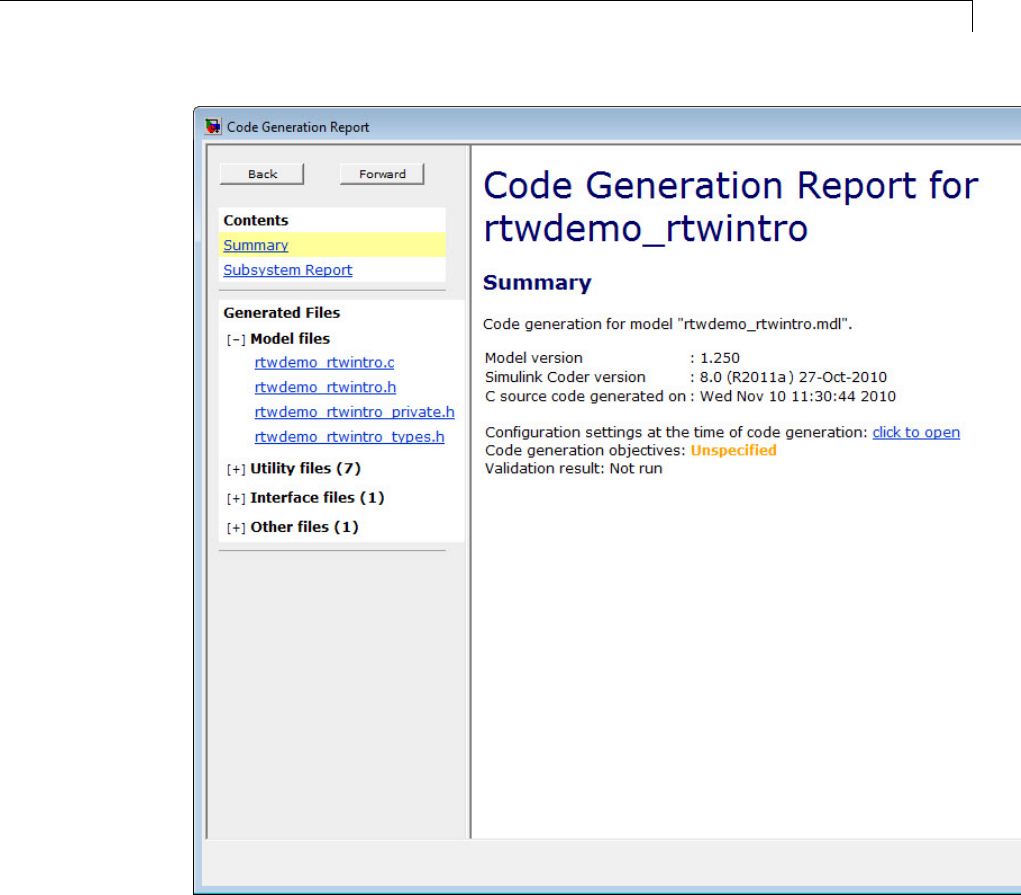Image resolution: width=1021 pixels, height=895 pixels.
Task: Expand the Utility files (7) node
Action: [236, 469]
